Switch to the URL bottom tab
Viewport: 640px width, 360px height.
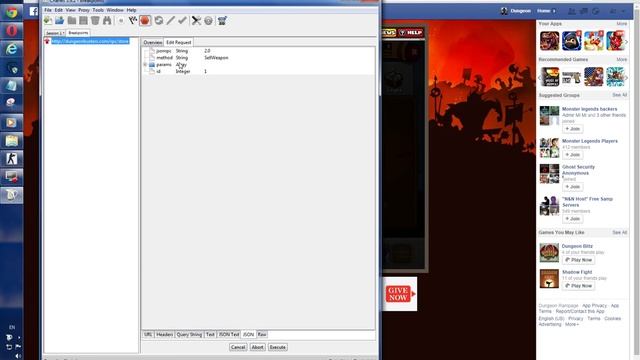(148, 334)
